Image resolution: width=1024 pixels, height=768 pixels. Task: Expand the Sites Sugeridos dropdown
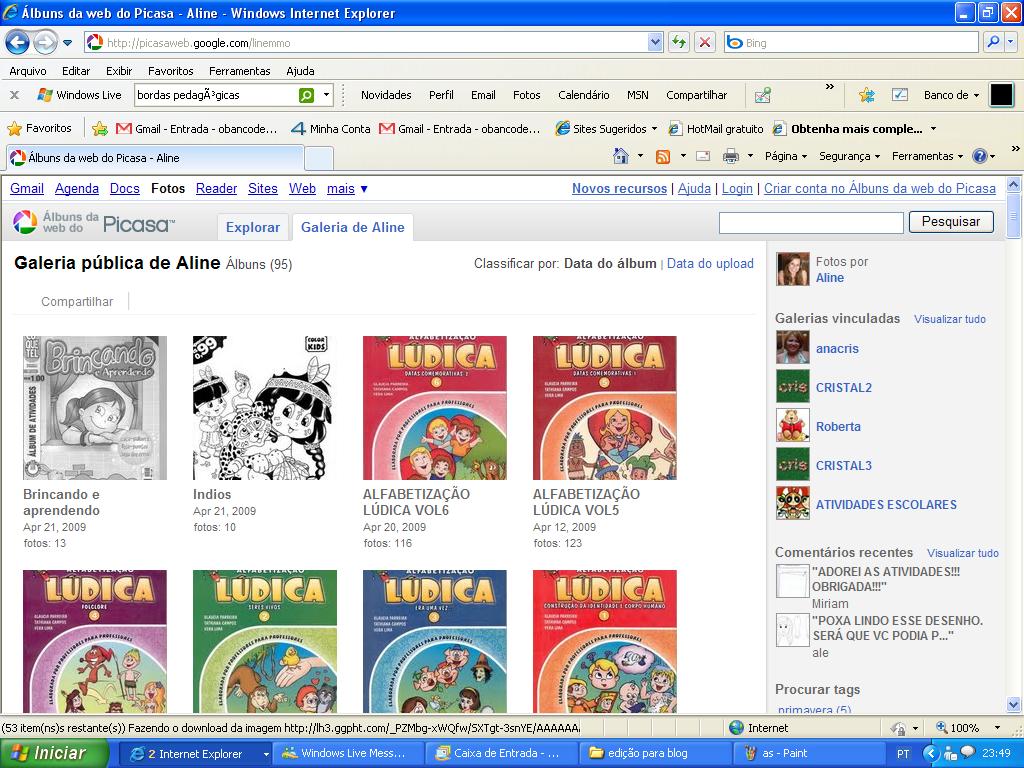coord(654,129)
